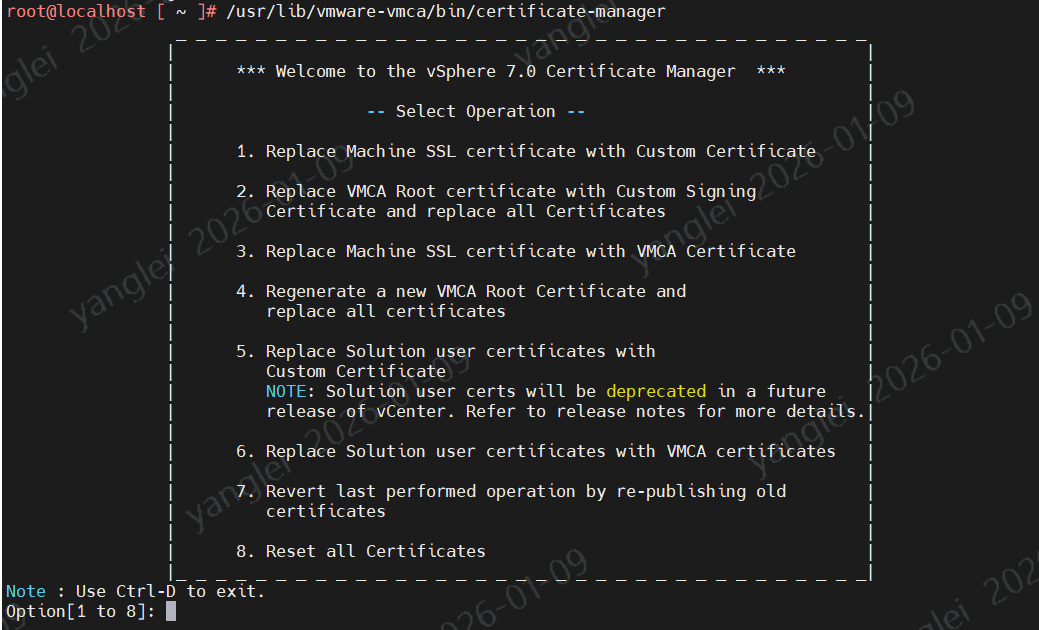Click option 6 Replace Solution user with VMCA certificates
This screenshot has height=630, width=1039.
coord(535,451)
